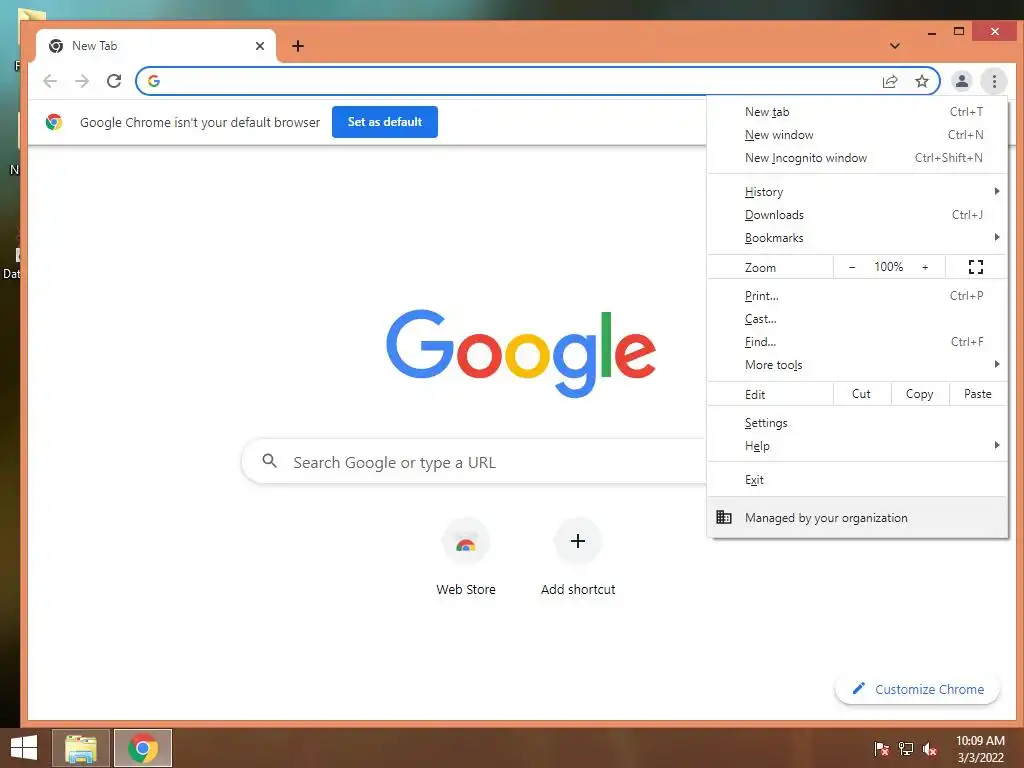
Task: Click Copy in the Edit row
Action: (920, 394)
